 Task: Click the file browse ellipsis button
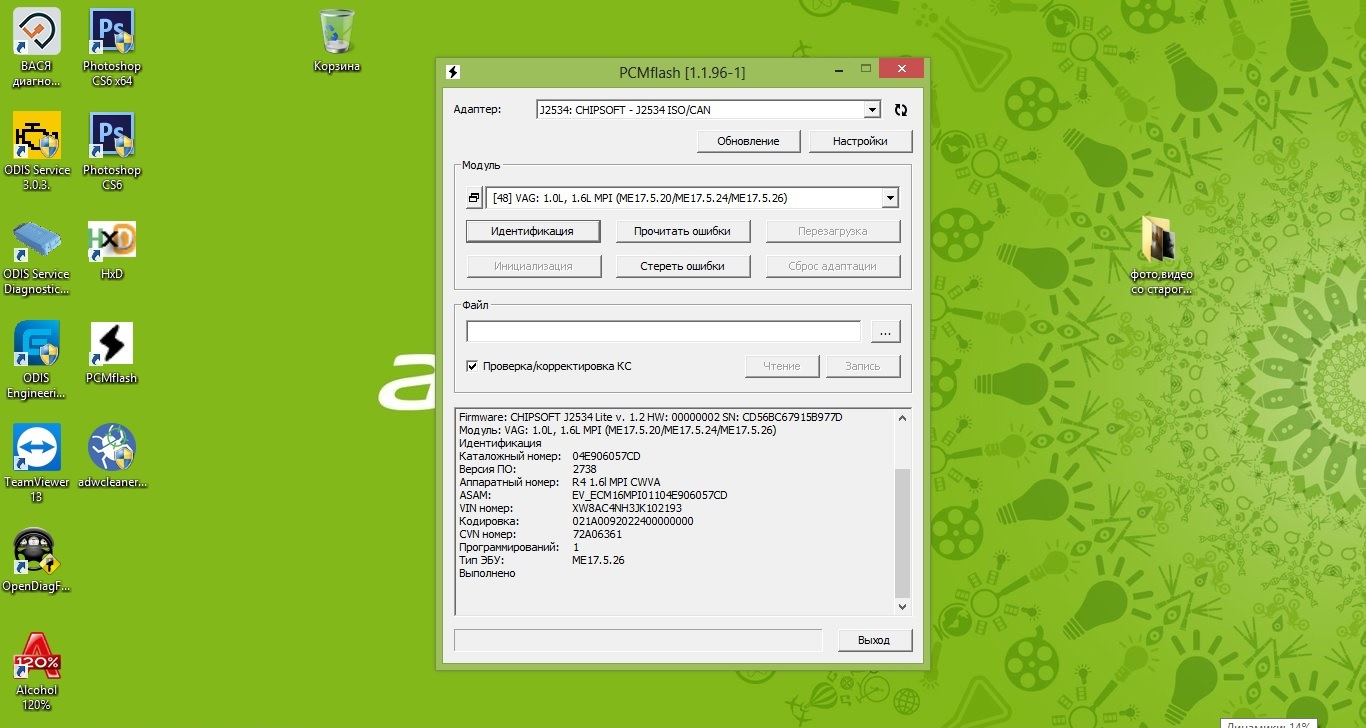pos(886,331)
